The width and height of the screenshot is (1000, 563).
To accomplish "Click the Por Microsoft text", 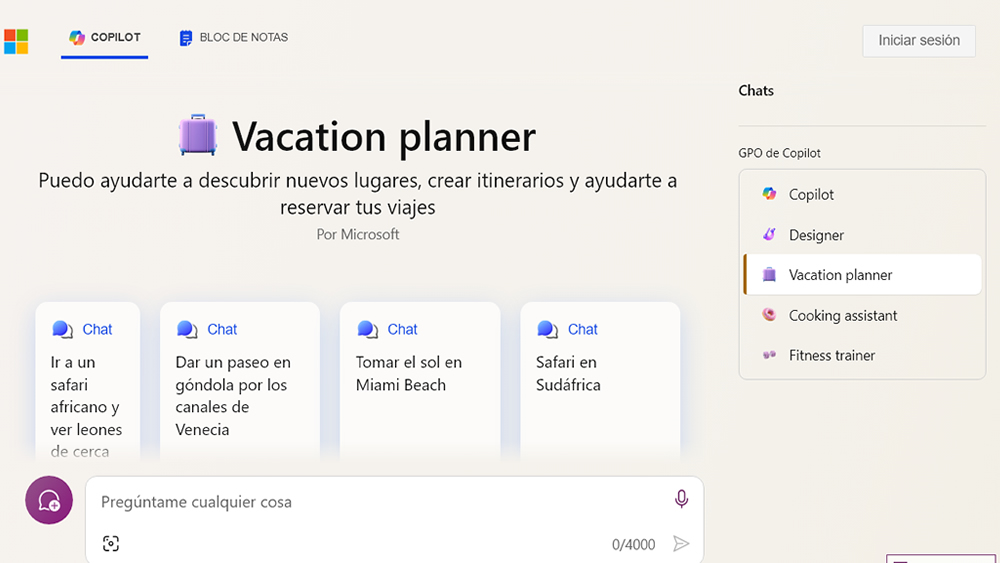I will point(358,234).
